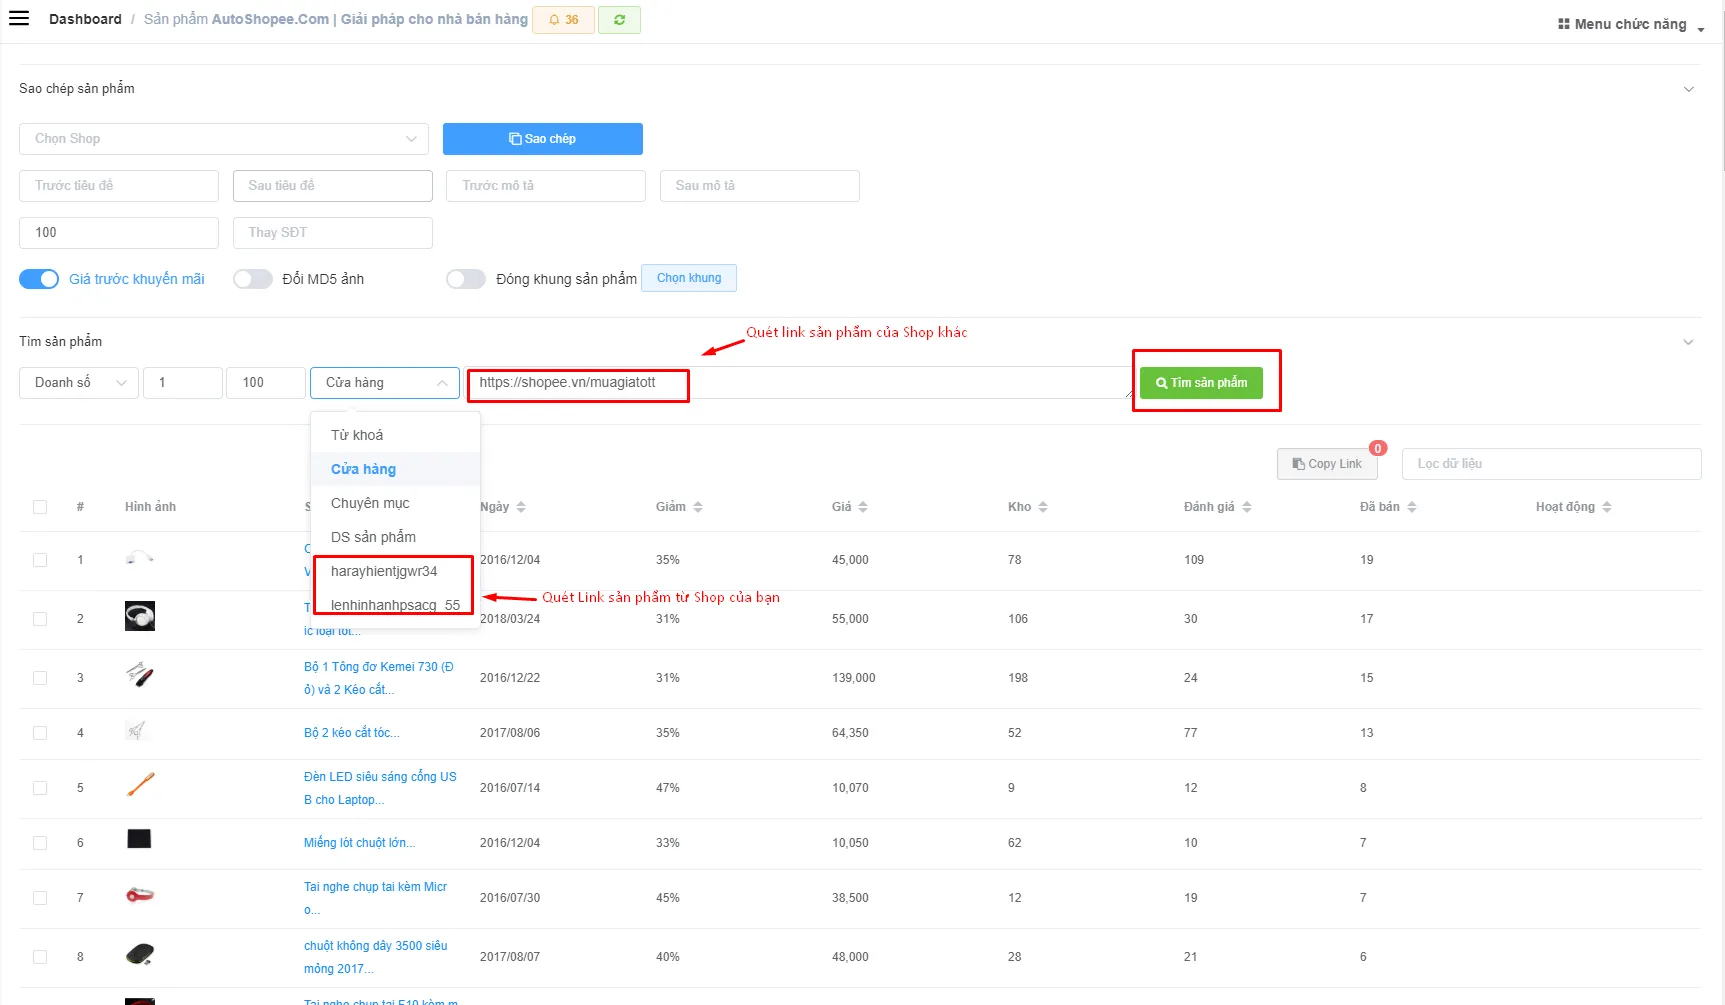The height and width of the screenshot is (1005, 1725).
Task: Select Từ khoá from the dropdown list
Action: 357,435
